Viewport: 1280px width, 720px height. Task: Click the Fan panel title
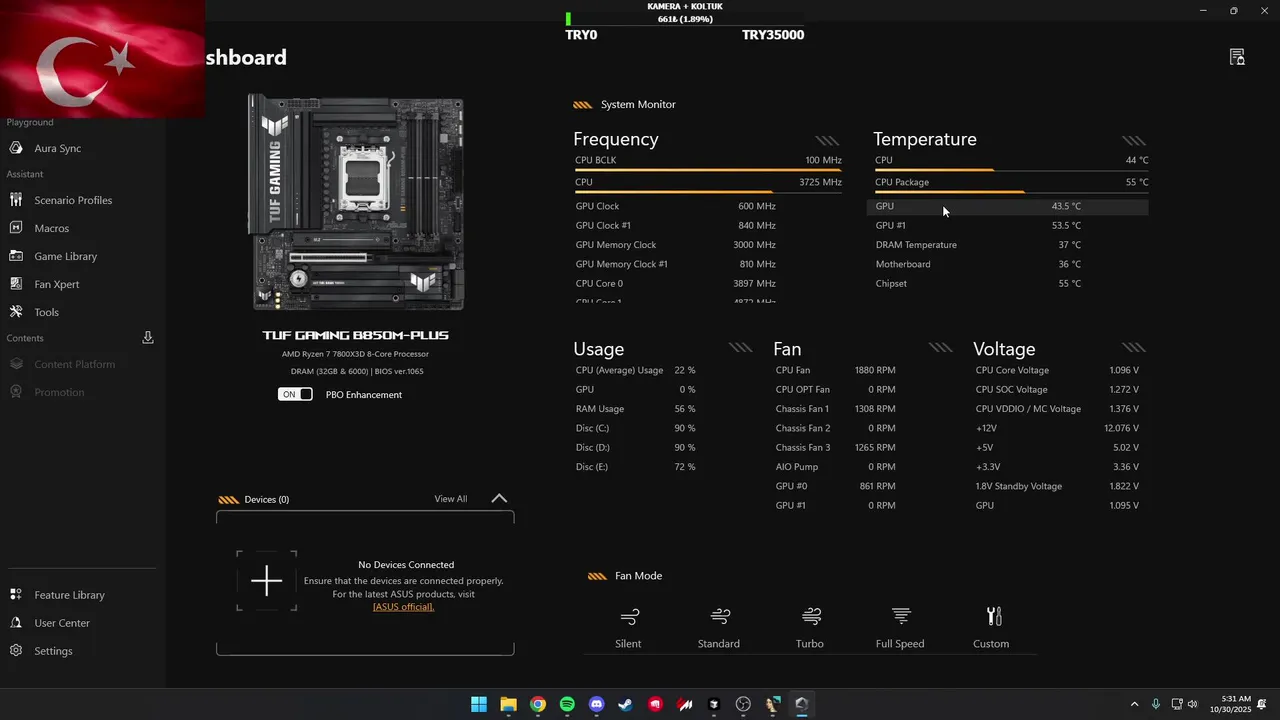coord(787,349)
